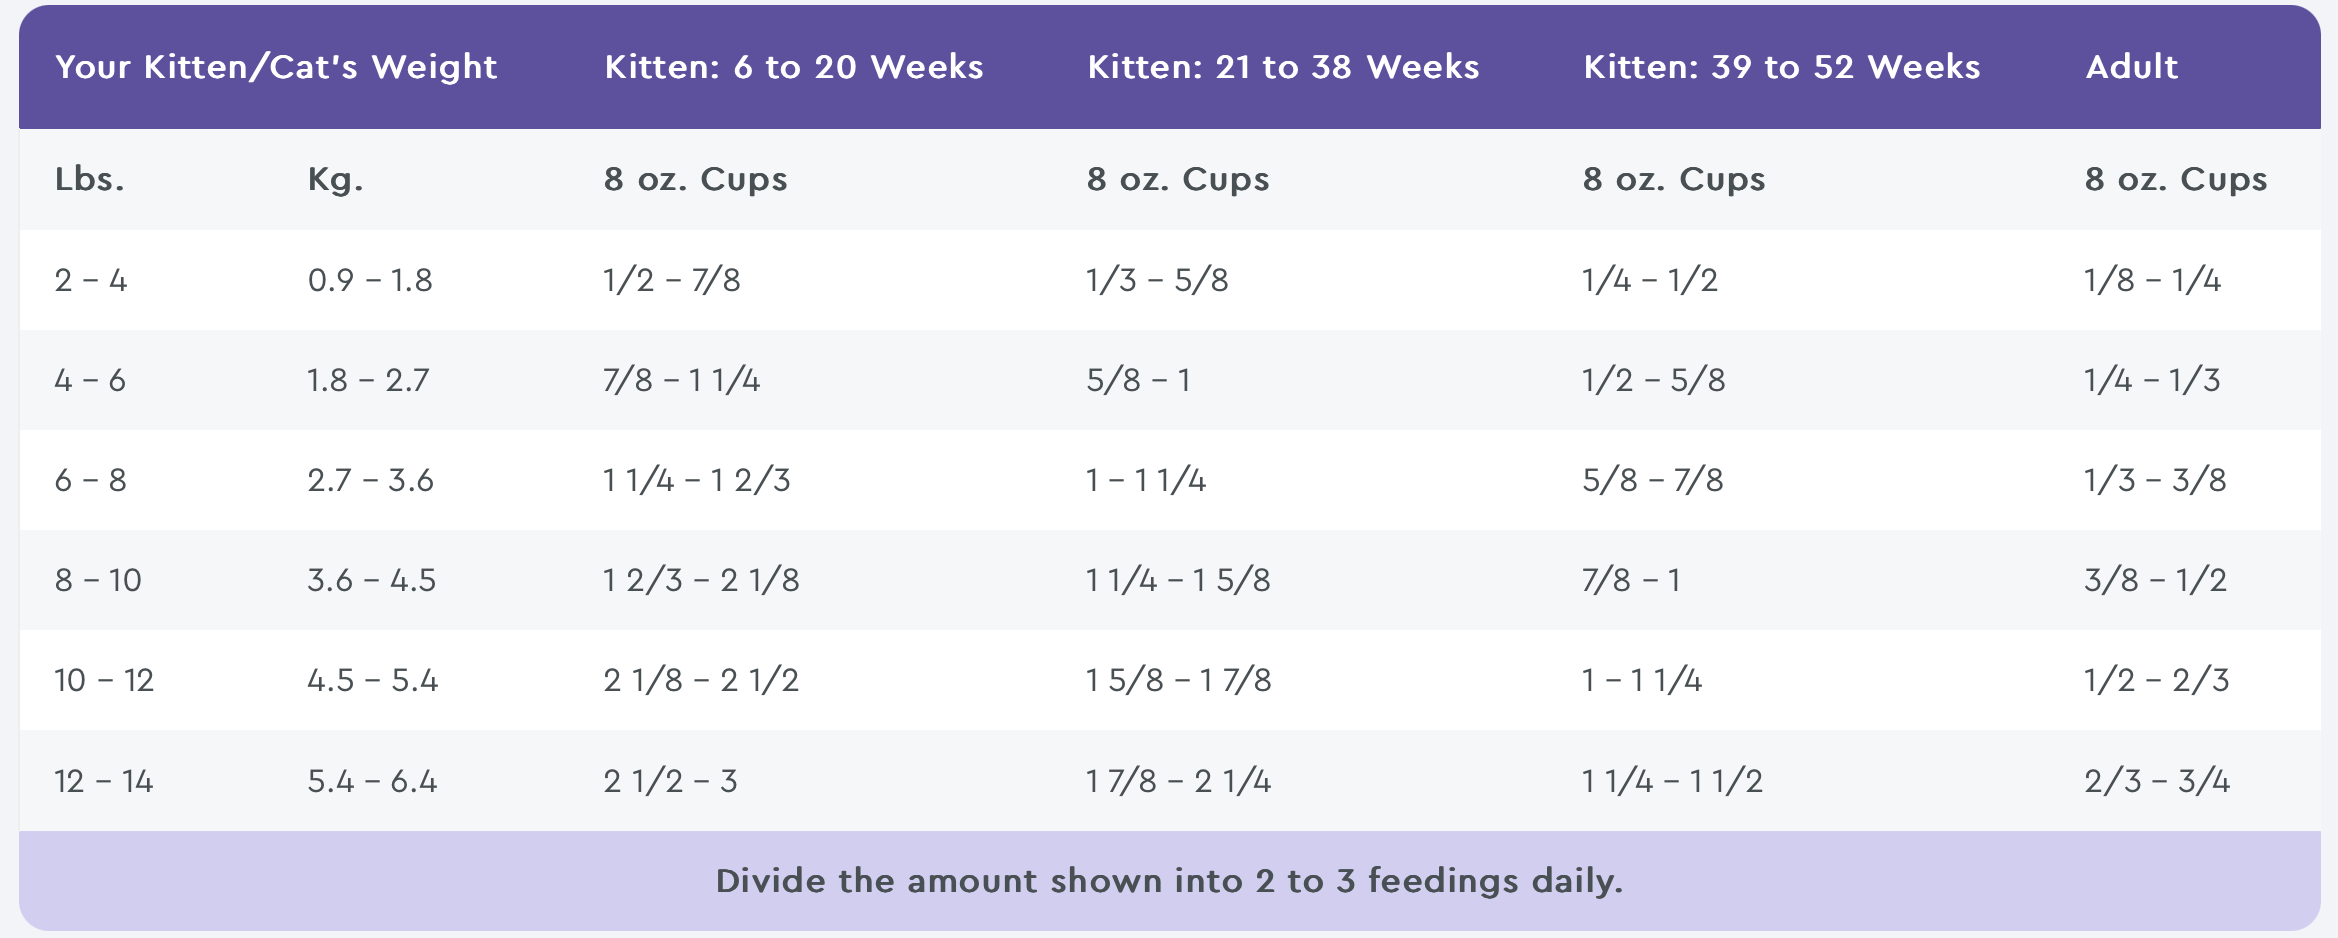2338x938 pixels.
Task: Click '8 oz. Cups' under the Adult column
Action: [2175, 180]
